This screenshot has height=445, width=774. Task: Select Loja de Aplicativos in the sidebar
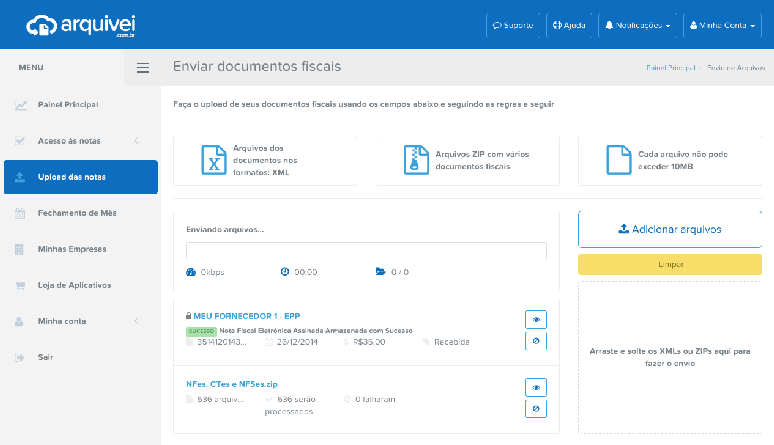pyautogui.click(x=73, y=285)
